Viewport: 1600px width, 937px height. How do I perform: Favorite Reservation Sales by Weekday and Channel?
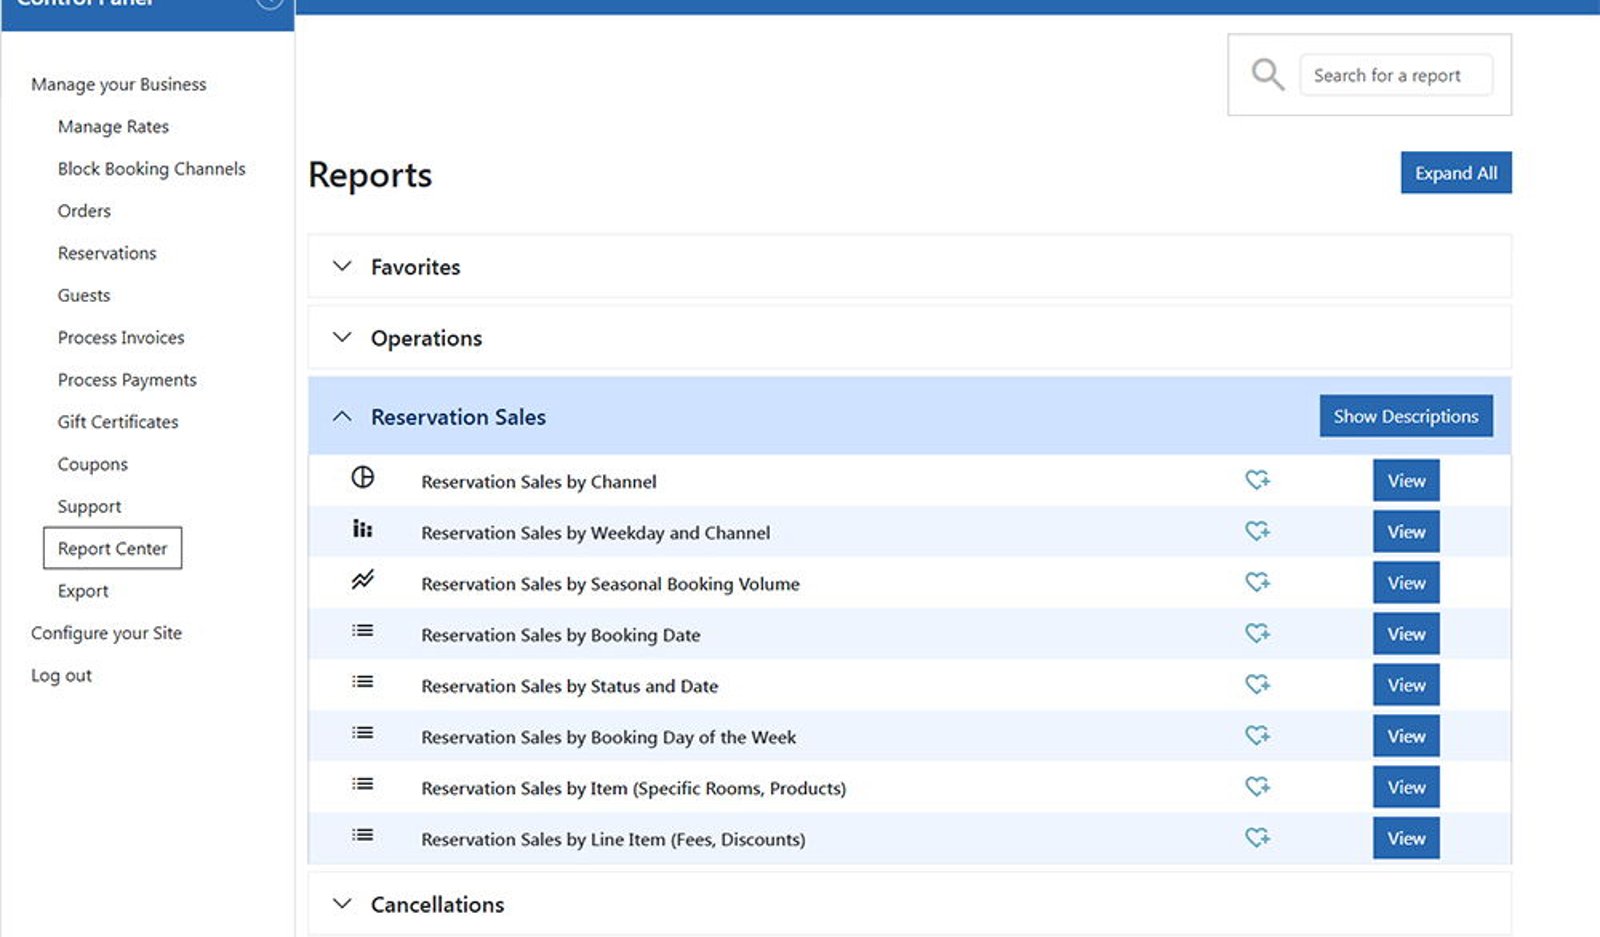click(1257, 531)
